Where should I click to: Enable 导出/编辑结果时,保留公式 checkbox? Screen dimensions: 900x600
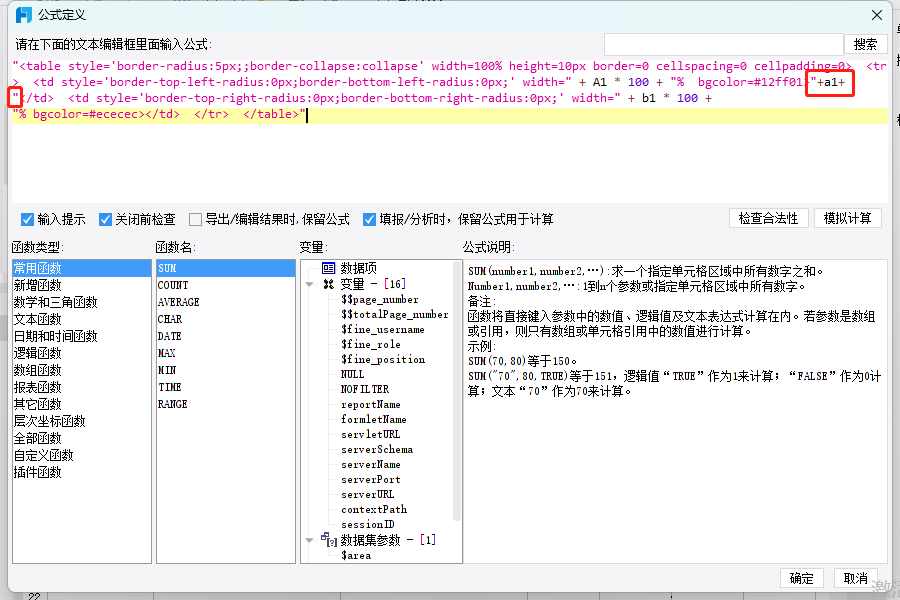[196, 219]
